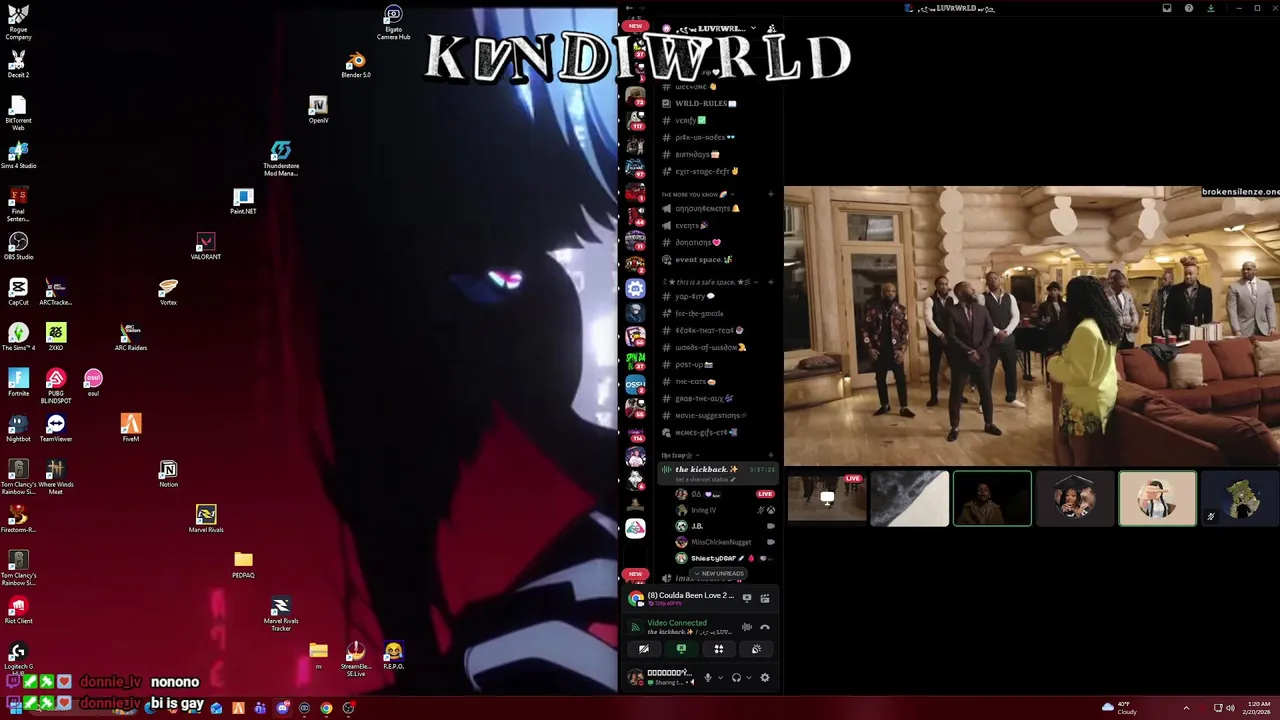Open OBS Studio desktop shortcut
This screenshot has width=1280, height=720.
18,246
